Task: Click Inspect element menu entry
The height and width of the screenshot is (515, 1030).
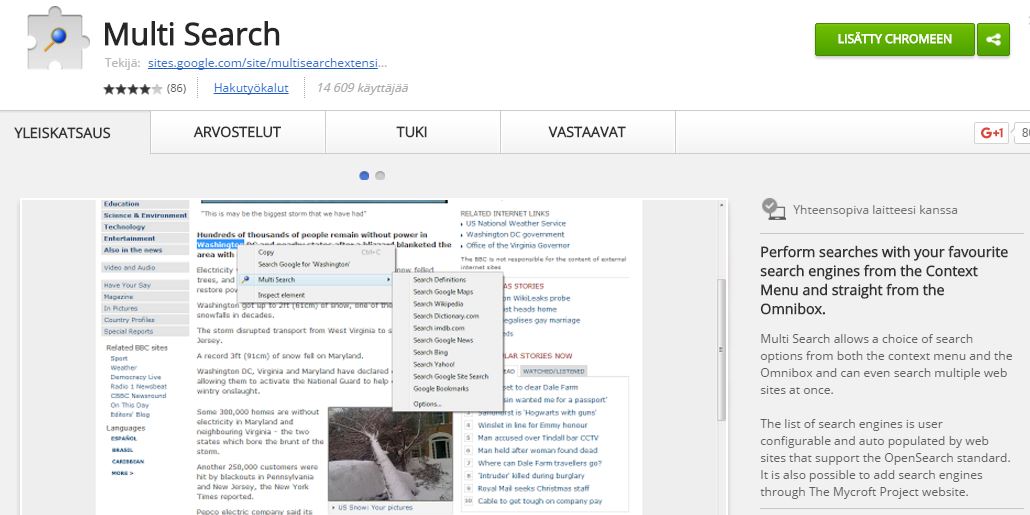Action: point(281,296)
